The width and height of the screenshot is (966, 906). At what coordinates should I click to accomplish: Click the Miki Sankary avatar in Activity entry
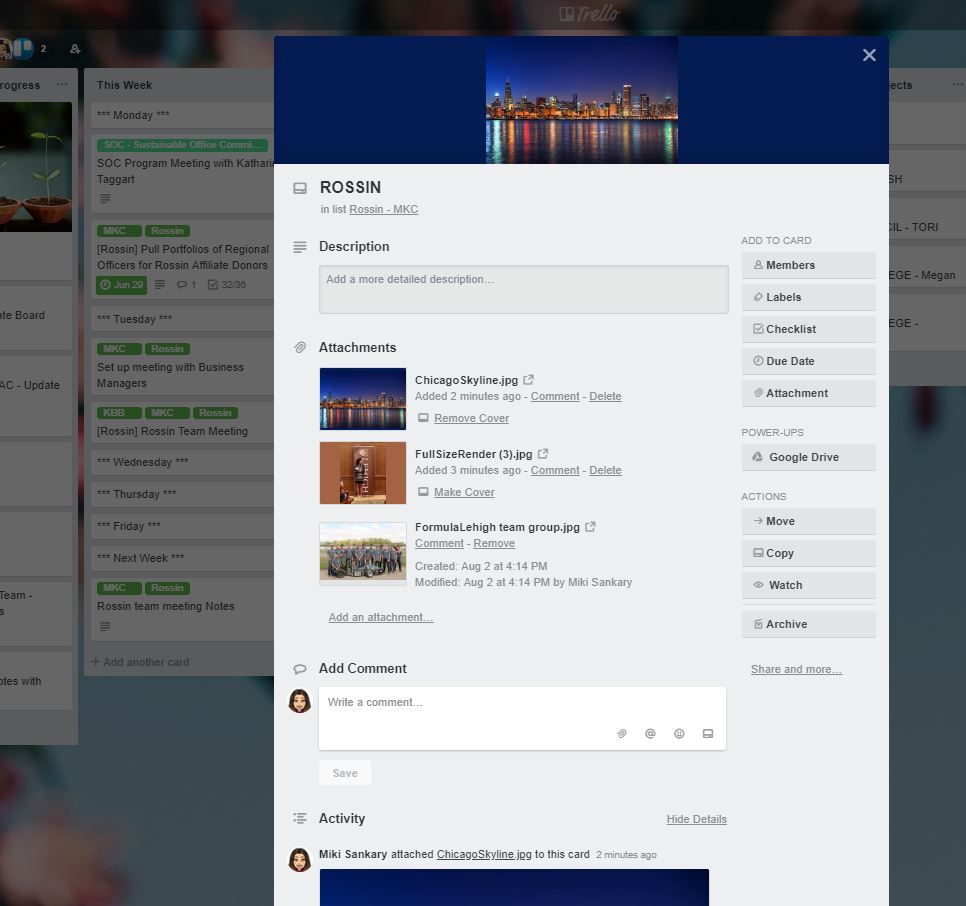(x=300, y=860)
